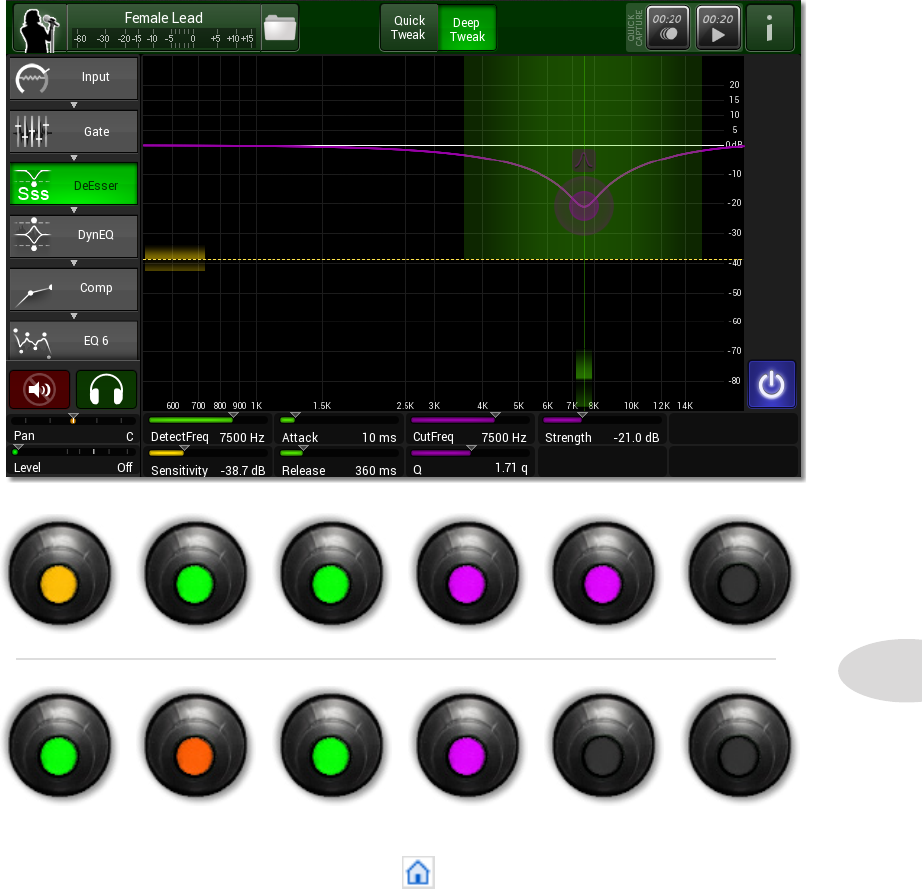
Task: Click the Release 360 ms parameter
Action: click(x=339, y=462)
